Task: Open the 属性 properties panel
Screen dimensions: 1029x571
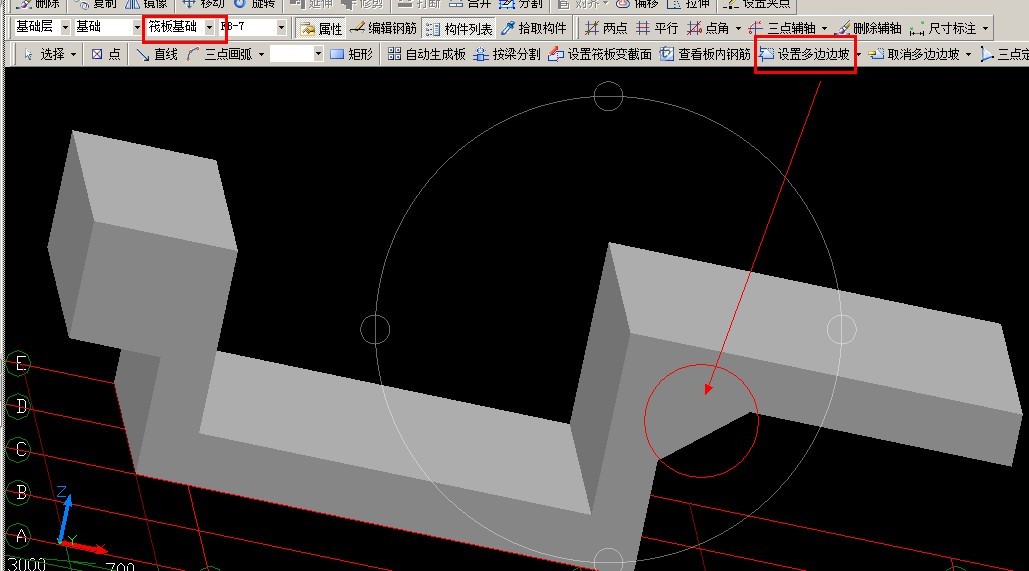Action: coord(322,28)
